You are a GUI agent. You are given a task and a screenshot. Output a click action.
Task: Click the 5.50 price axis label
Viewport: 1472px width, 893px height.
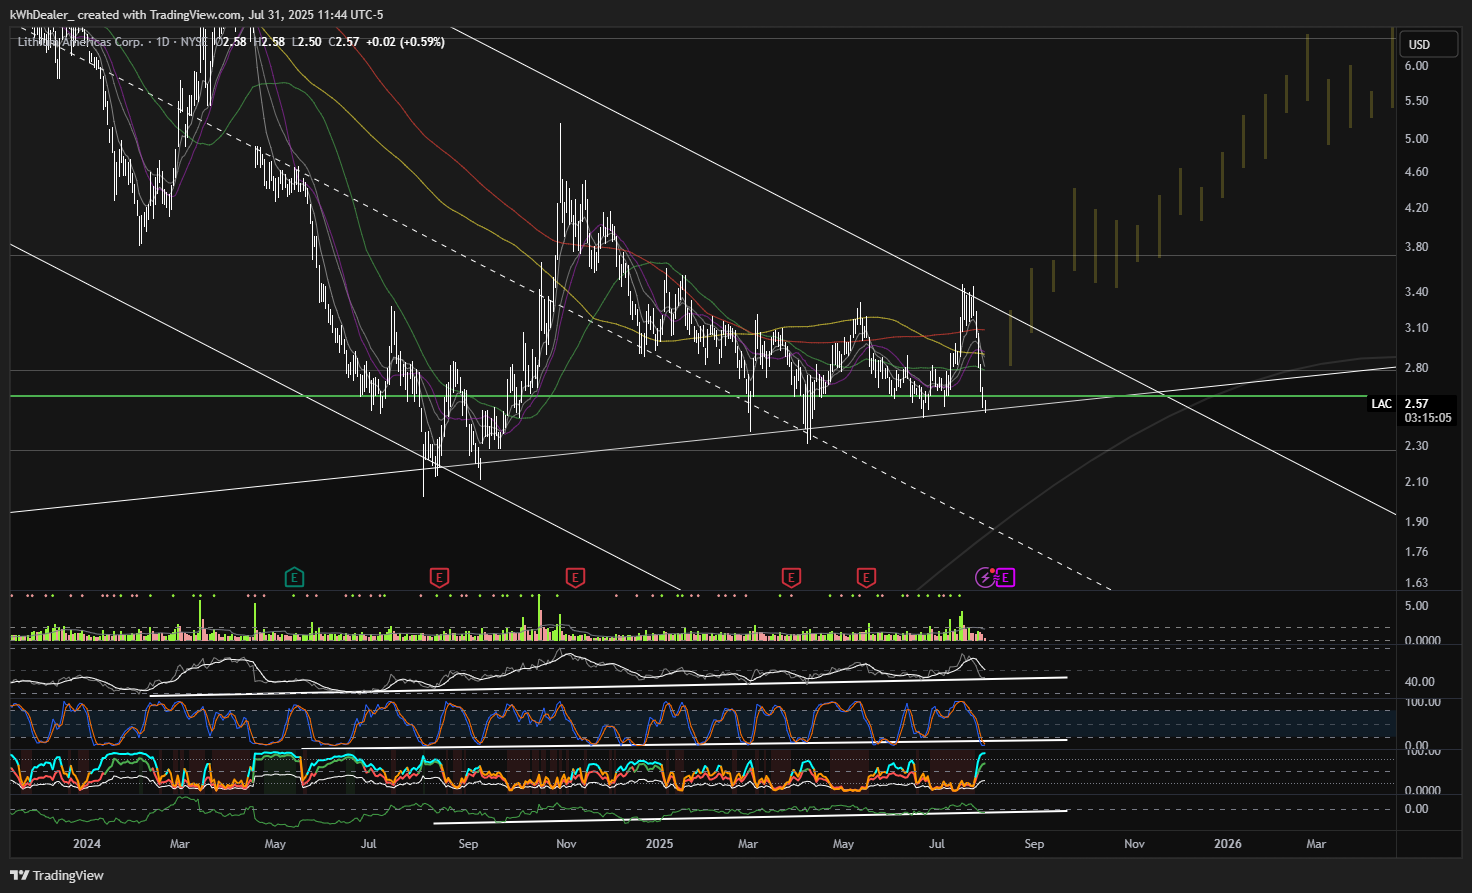point(1416,101)
